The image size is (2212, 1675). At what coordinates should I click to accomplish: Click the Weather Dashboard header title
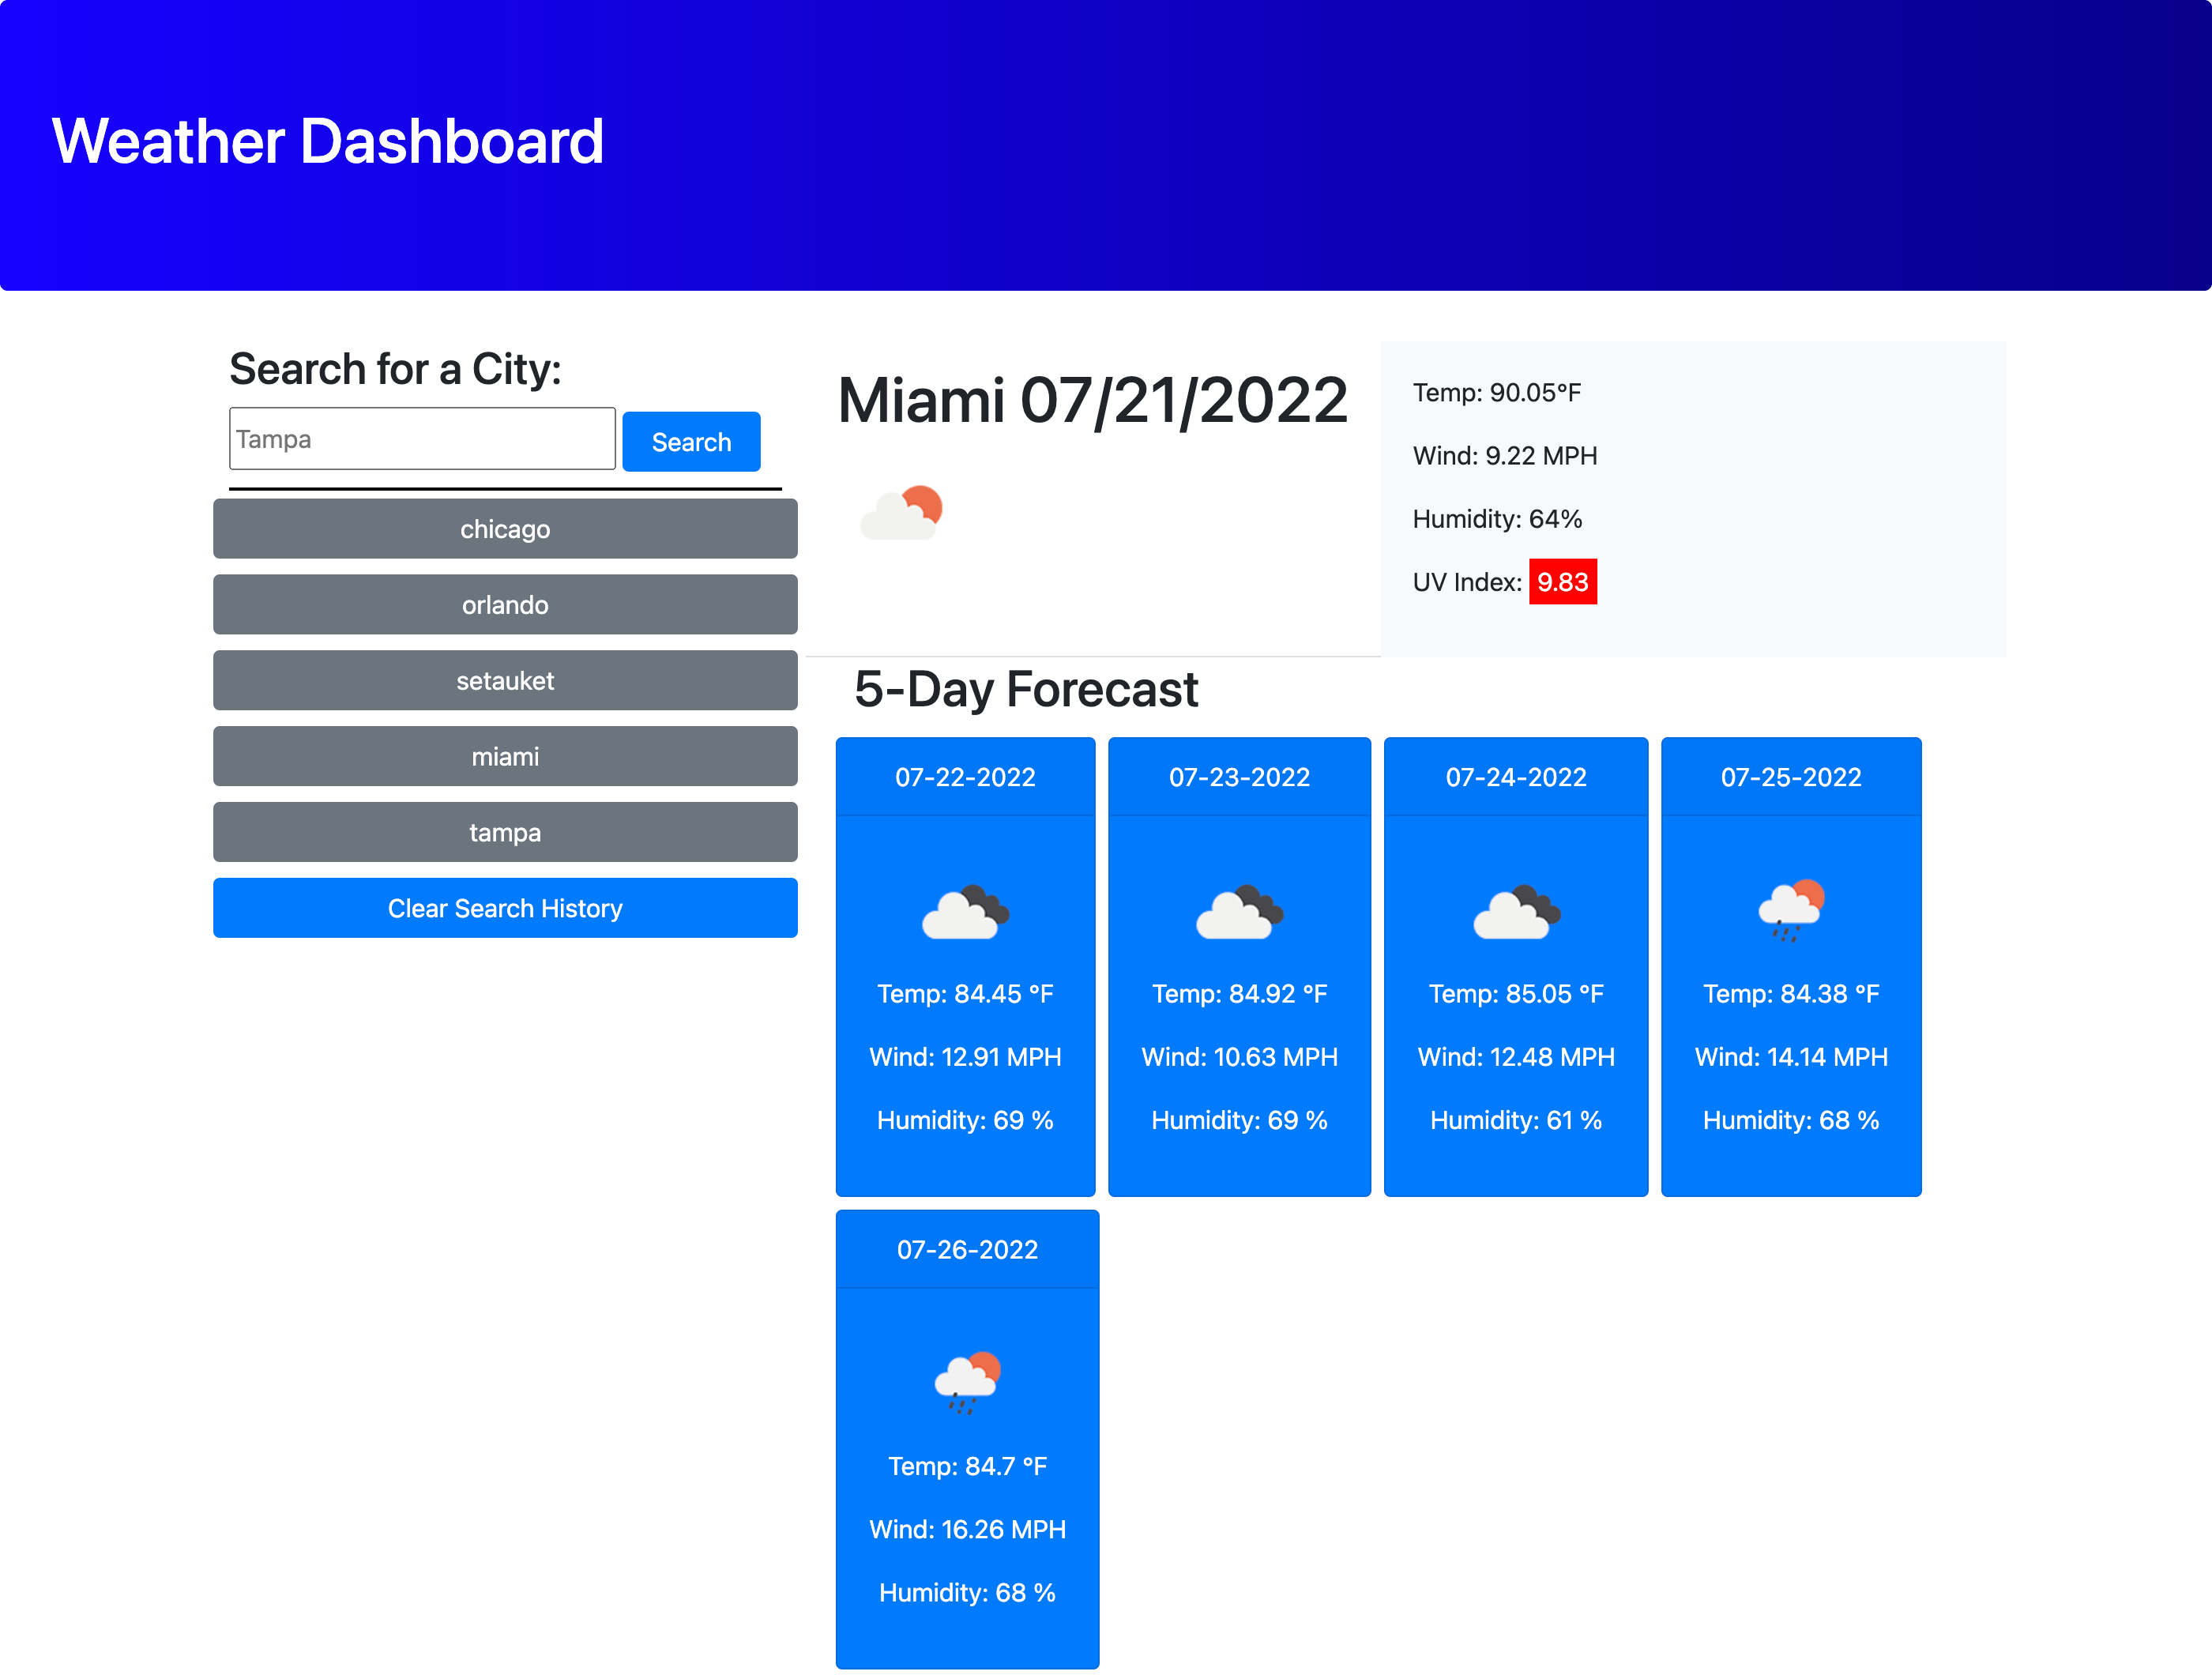point(329,141)
